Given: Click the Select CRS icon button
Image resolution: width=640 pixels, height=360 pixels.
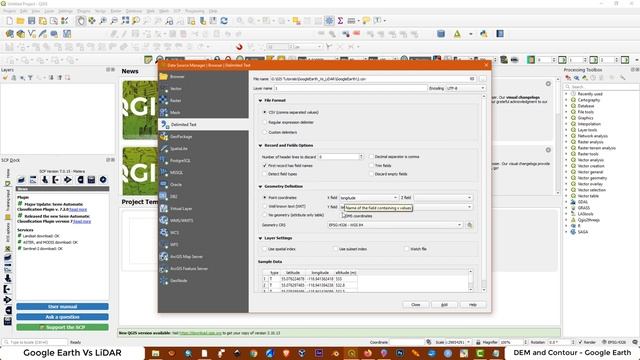Looking at the screenshot, I should [x=469, y=225].
